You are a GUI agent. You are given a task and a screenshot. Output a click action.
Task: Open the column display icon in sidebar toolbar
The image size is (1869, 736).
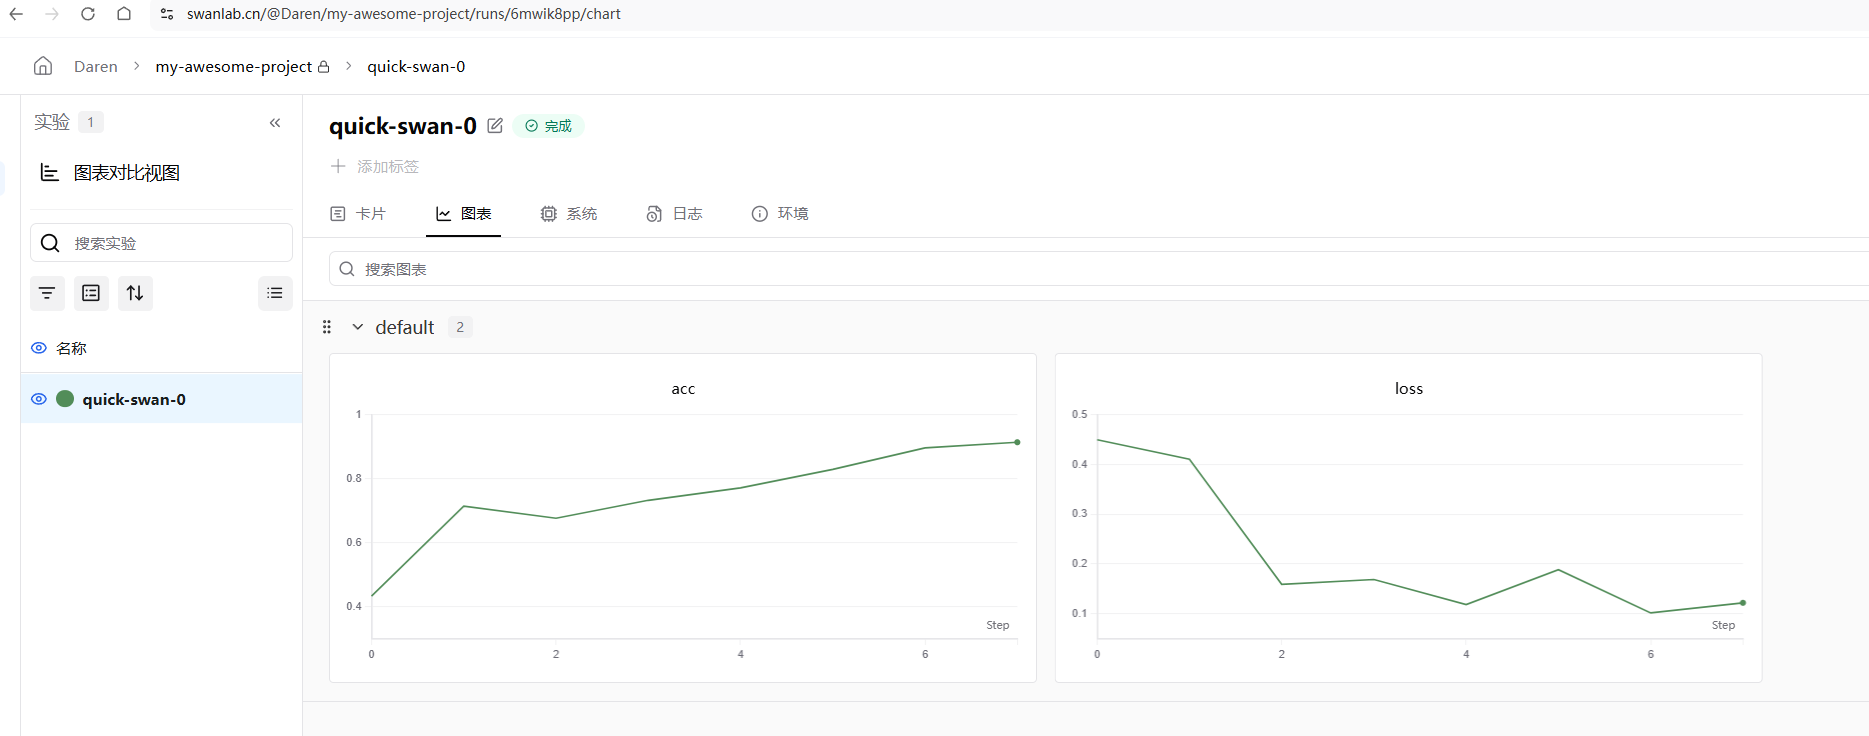click(x=91, y=293)
